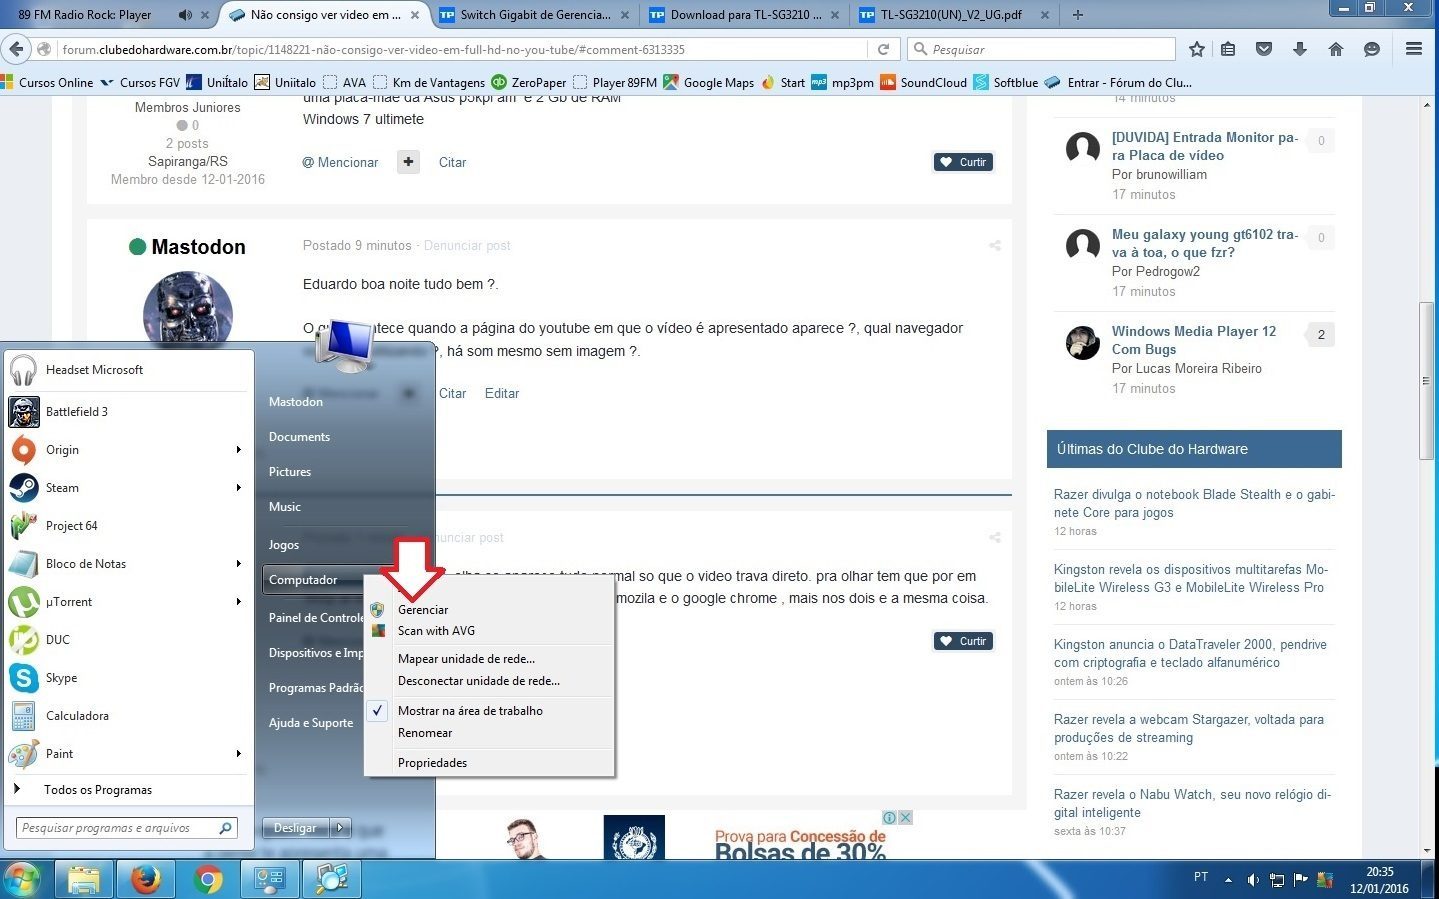Share Mastodon's post with share icon
This screenshot has height=899, width=1439.
tap(995, 245)
